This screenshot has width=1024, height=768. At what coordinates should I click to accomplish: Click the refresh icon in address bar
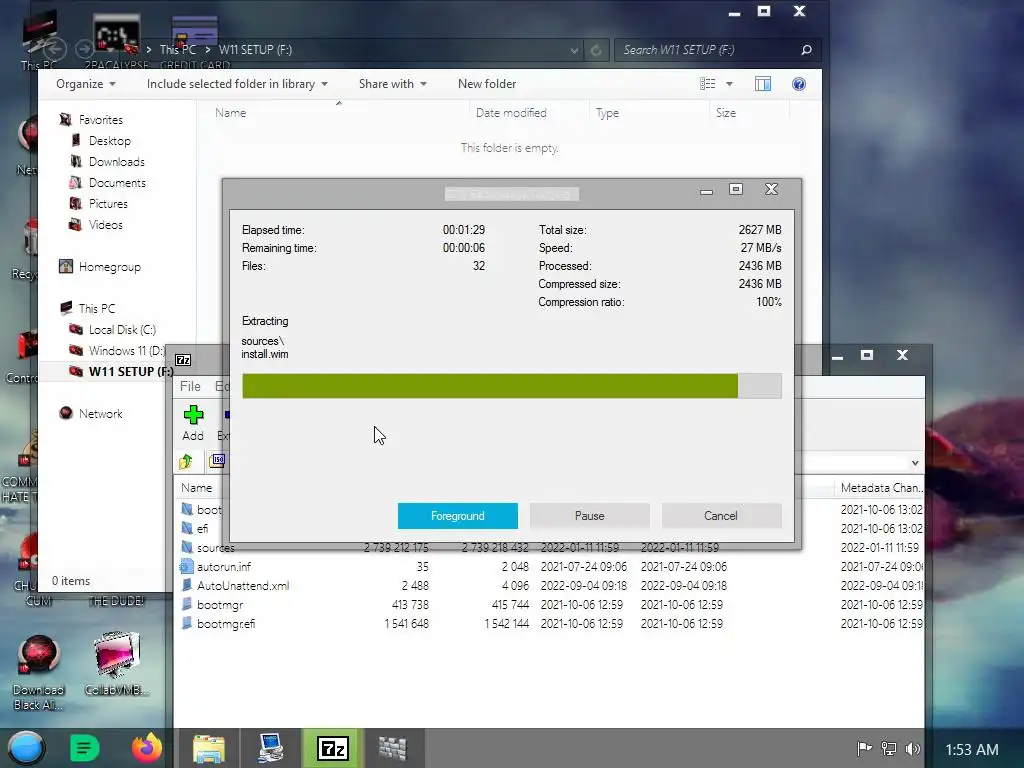click(x=596, y=50)
